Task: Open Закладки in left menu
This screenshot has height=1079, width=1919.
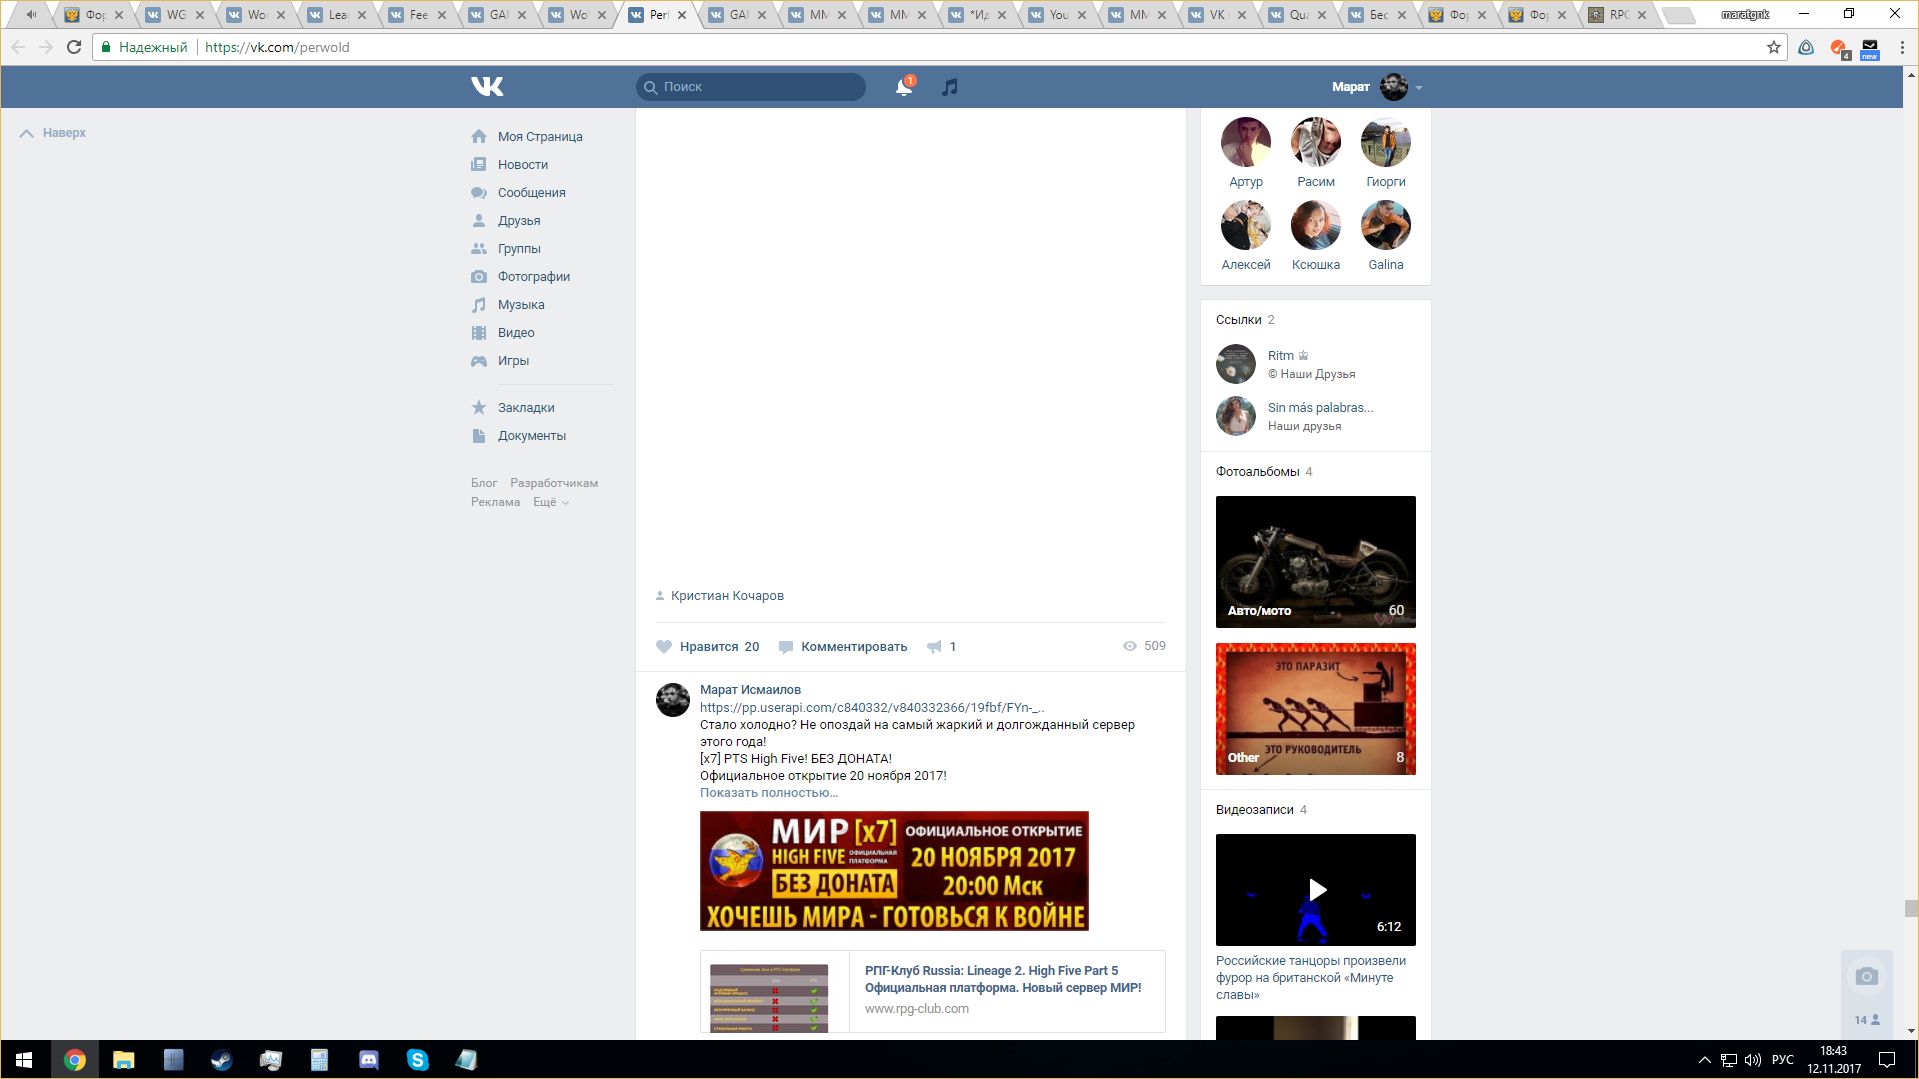Action: point(525,408)
